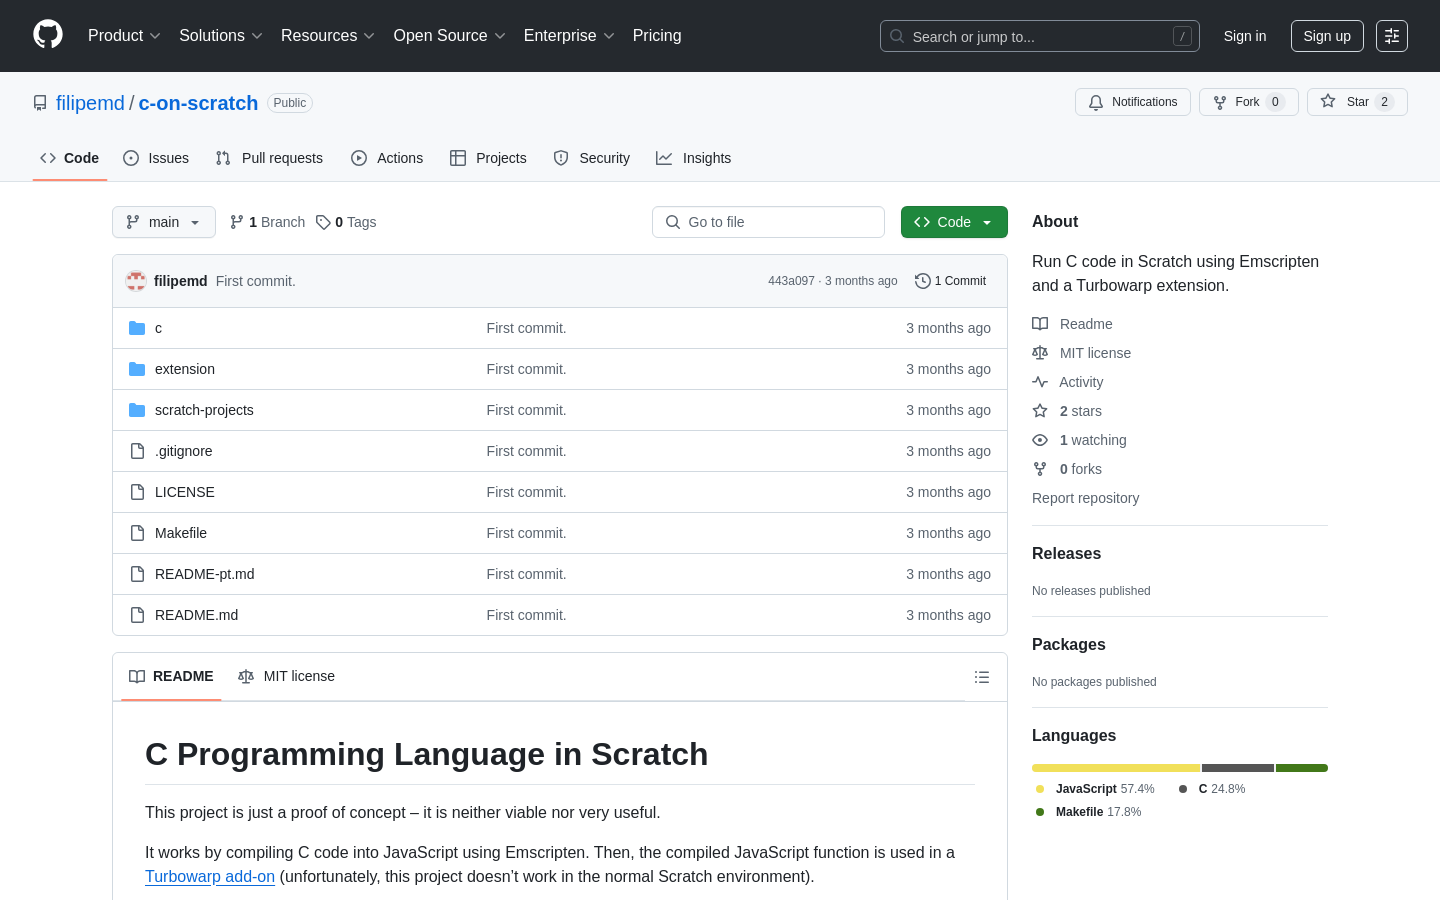Select the README tab

pos(171,677)
